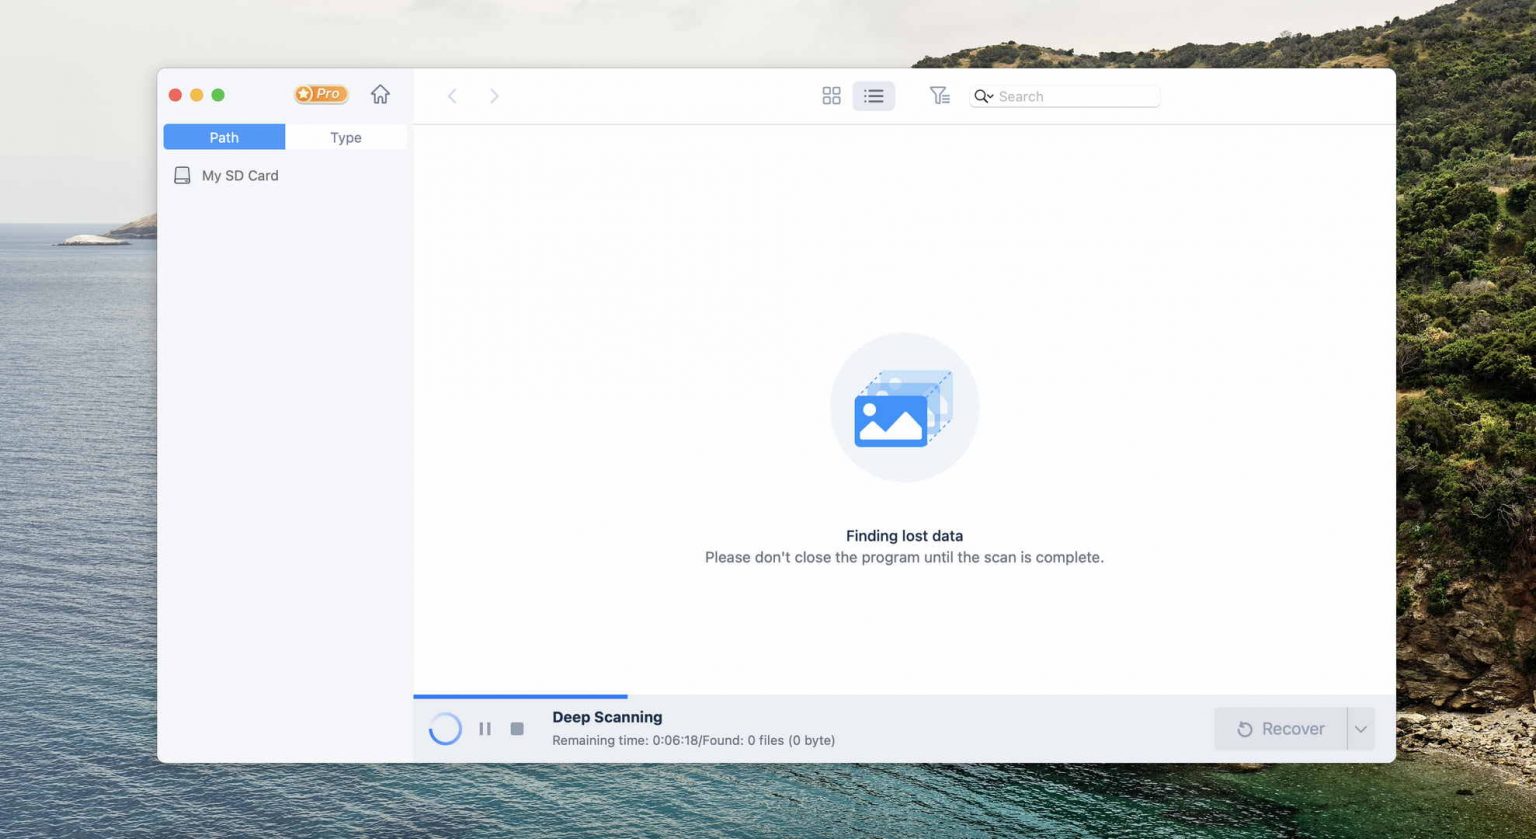Go back with the left arrow
Image resolution: width=1536 pixels, height=839 pixels.
click(x=452, y=96)
